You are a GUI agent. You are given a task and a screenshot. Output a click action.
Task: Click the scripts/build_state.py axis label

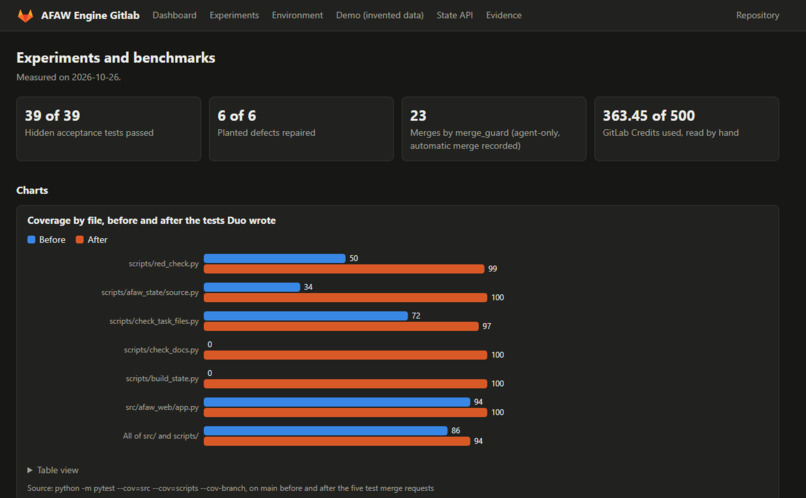(x=162, y=379)
